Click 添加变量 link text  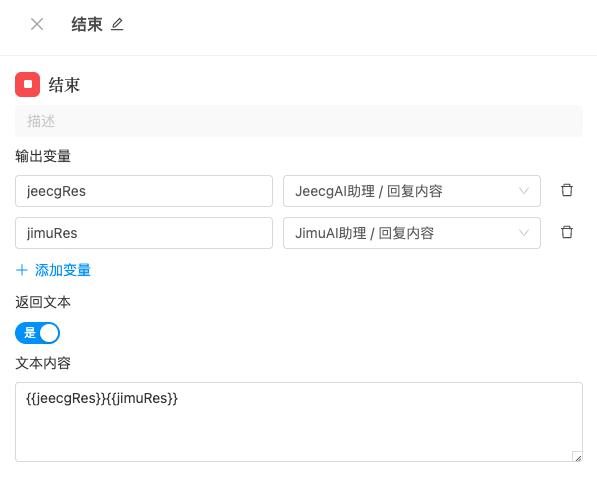pos(63,270)
